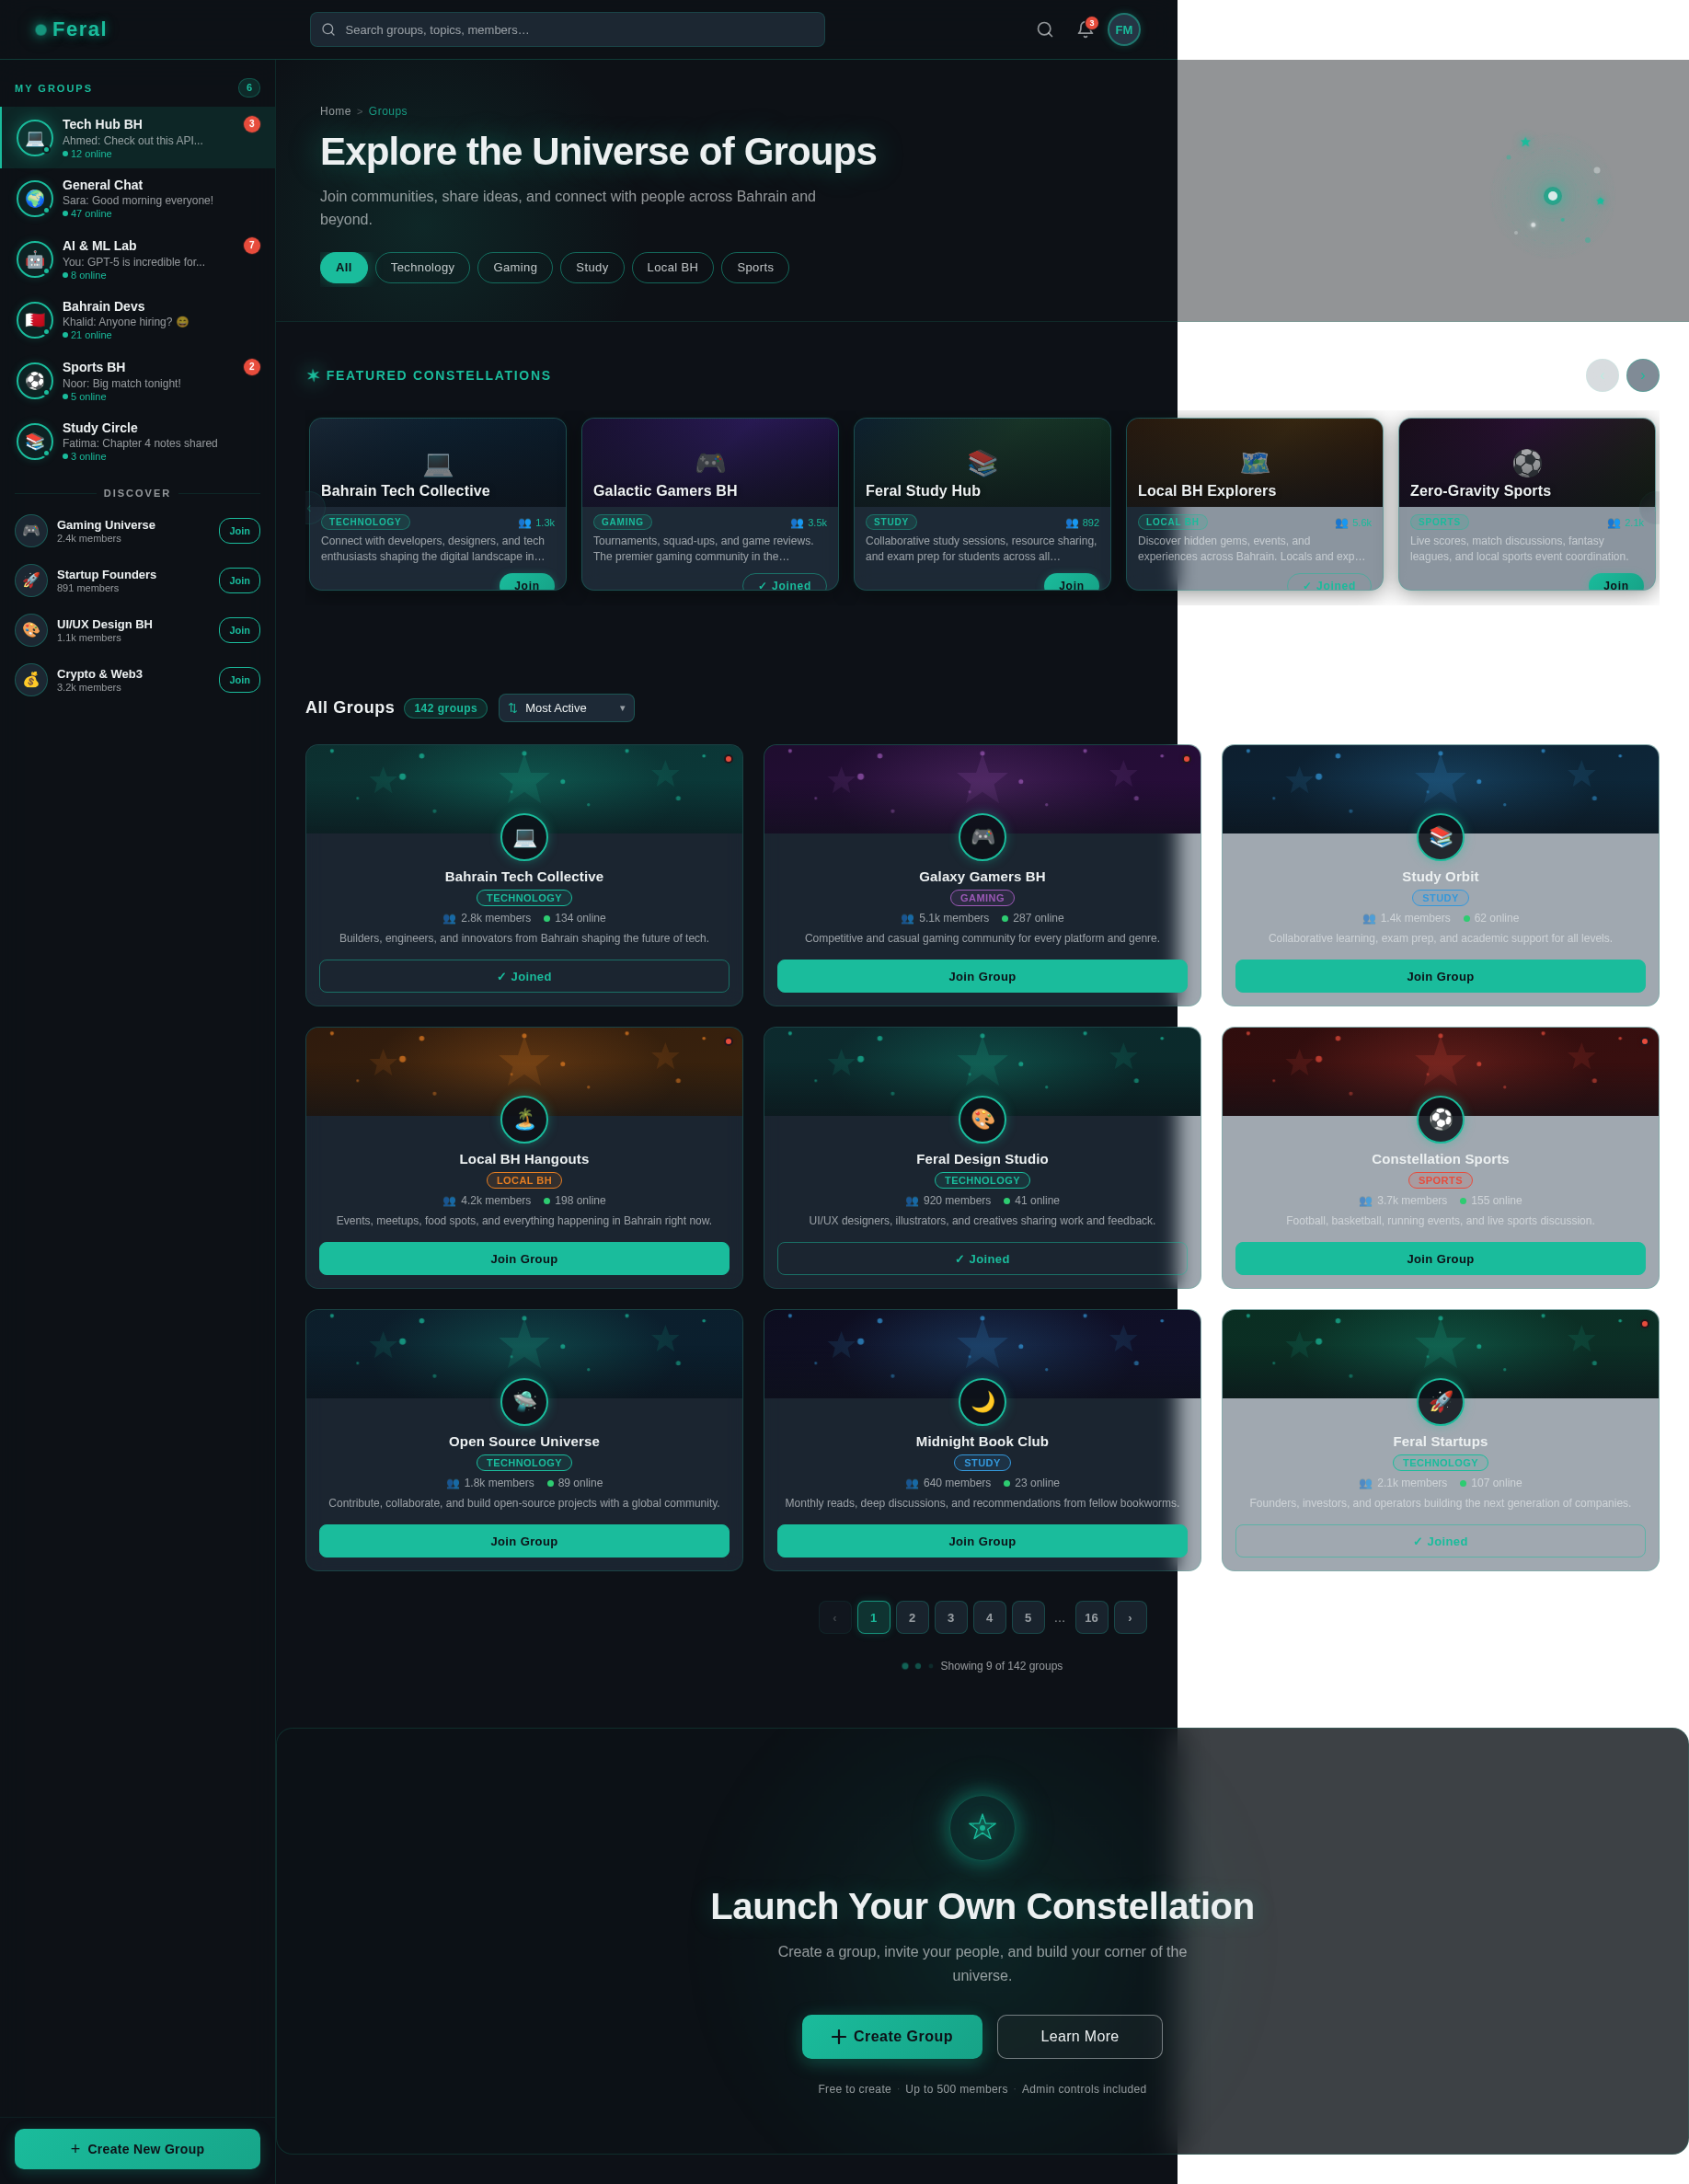Toggle Joined status on Feral Startups card
1689x2184 pixels.
point(1439,1540)
